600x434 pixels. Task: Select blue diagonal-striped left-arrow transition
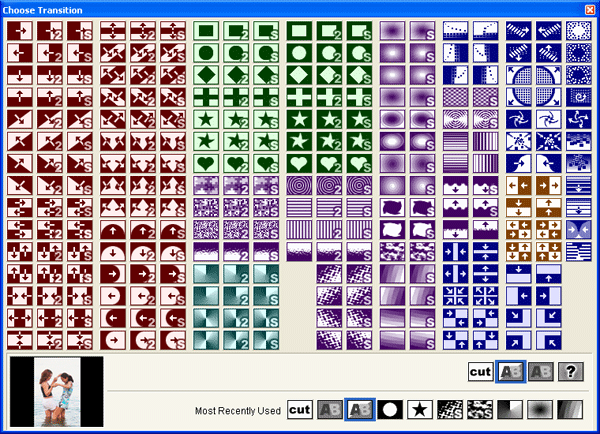[x=548, y=31]
